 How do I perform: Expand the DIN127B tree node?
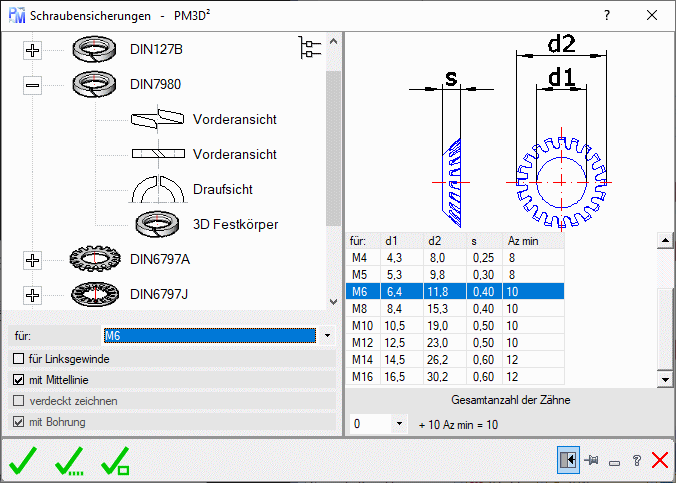click(x=32, y=50)
